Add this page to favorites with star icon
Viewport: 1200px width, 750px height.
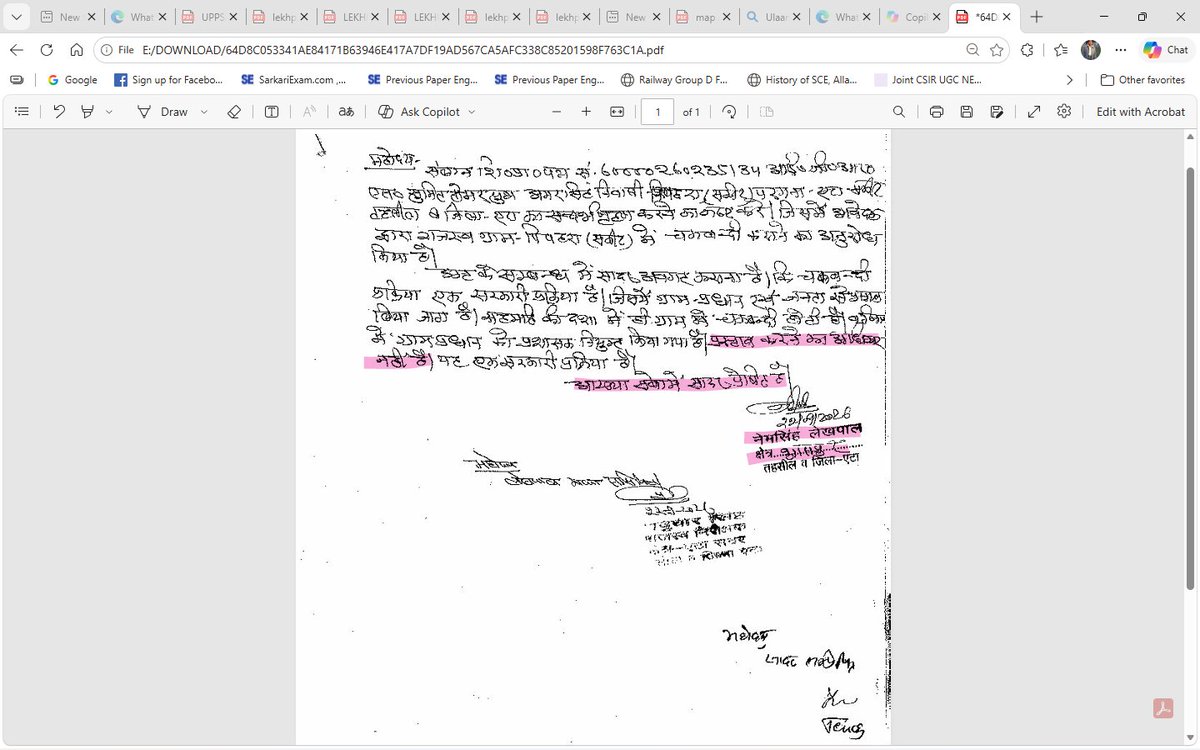point(997,49)
